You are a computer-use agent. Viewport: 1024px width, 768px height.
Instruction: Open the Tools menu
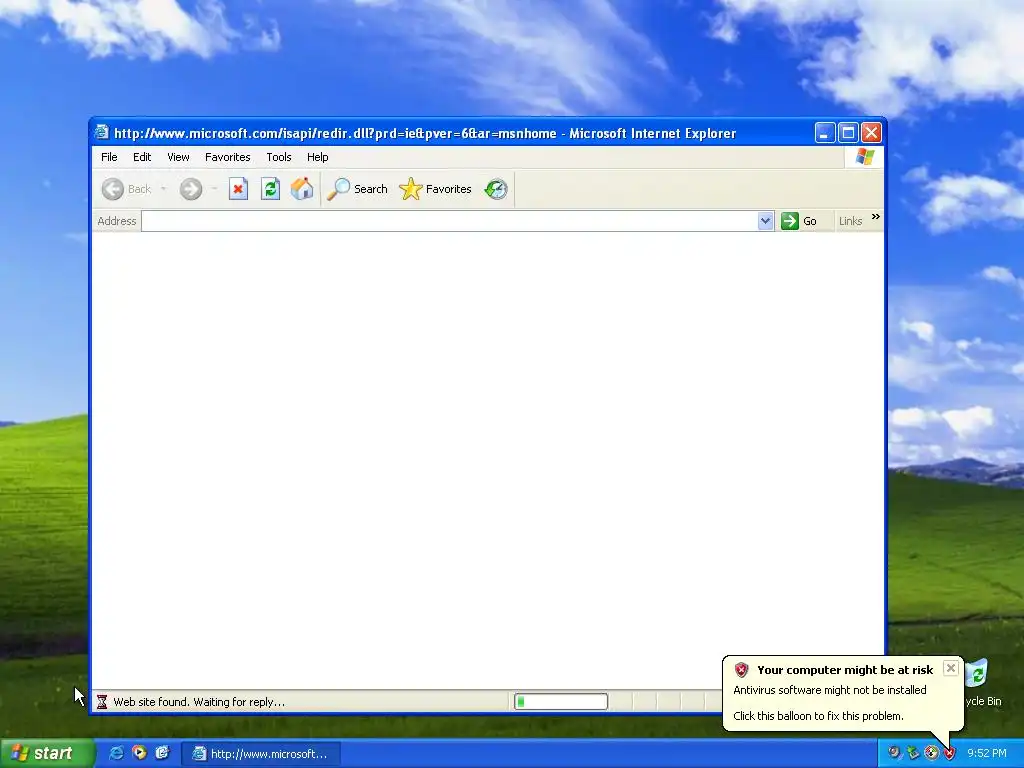[x=279, y=157]
